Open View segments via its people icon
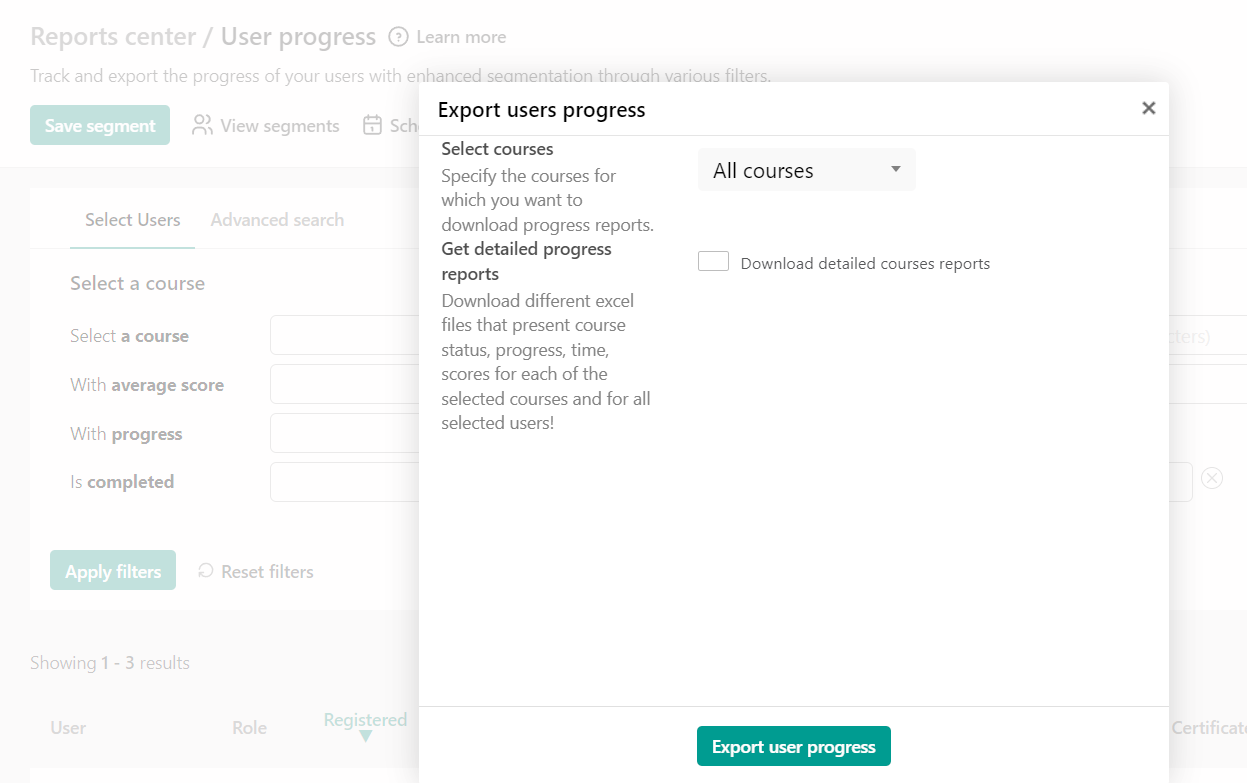1247x783 pixels. click(203, 125)
